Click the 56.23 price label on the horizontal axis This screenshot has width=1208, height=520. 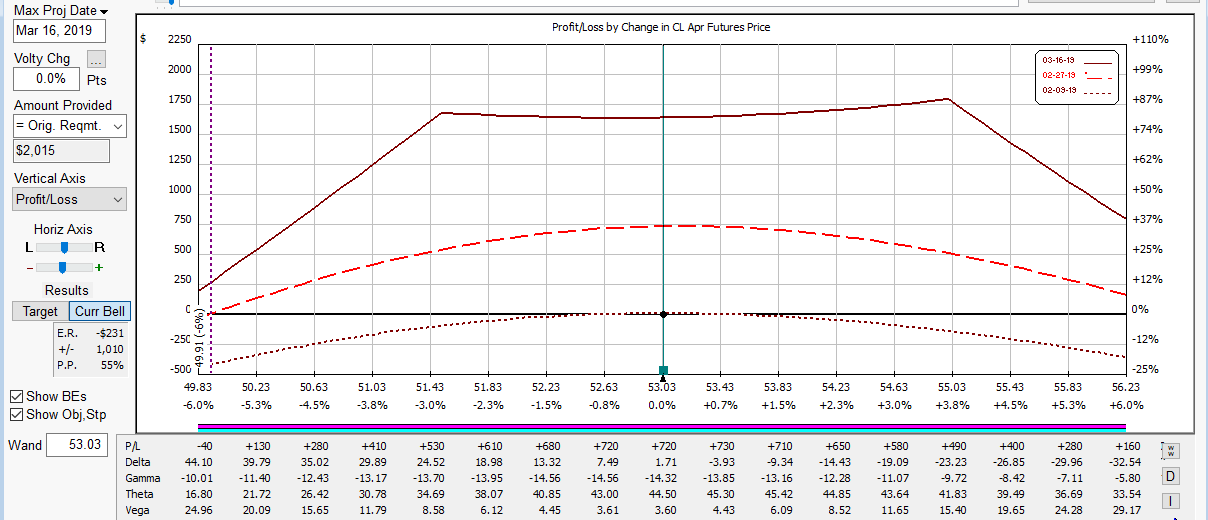[1126, 387]
